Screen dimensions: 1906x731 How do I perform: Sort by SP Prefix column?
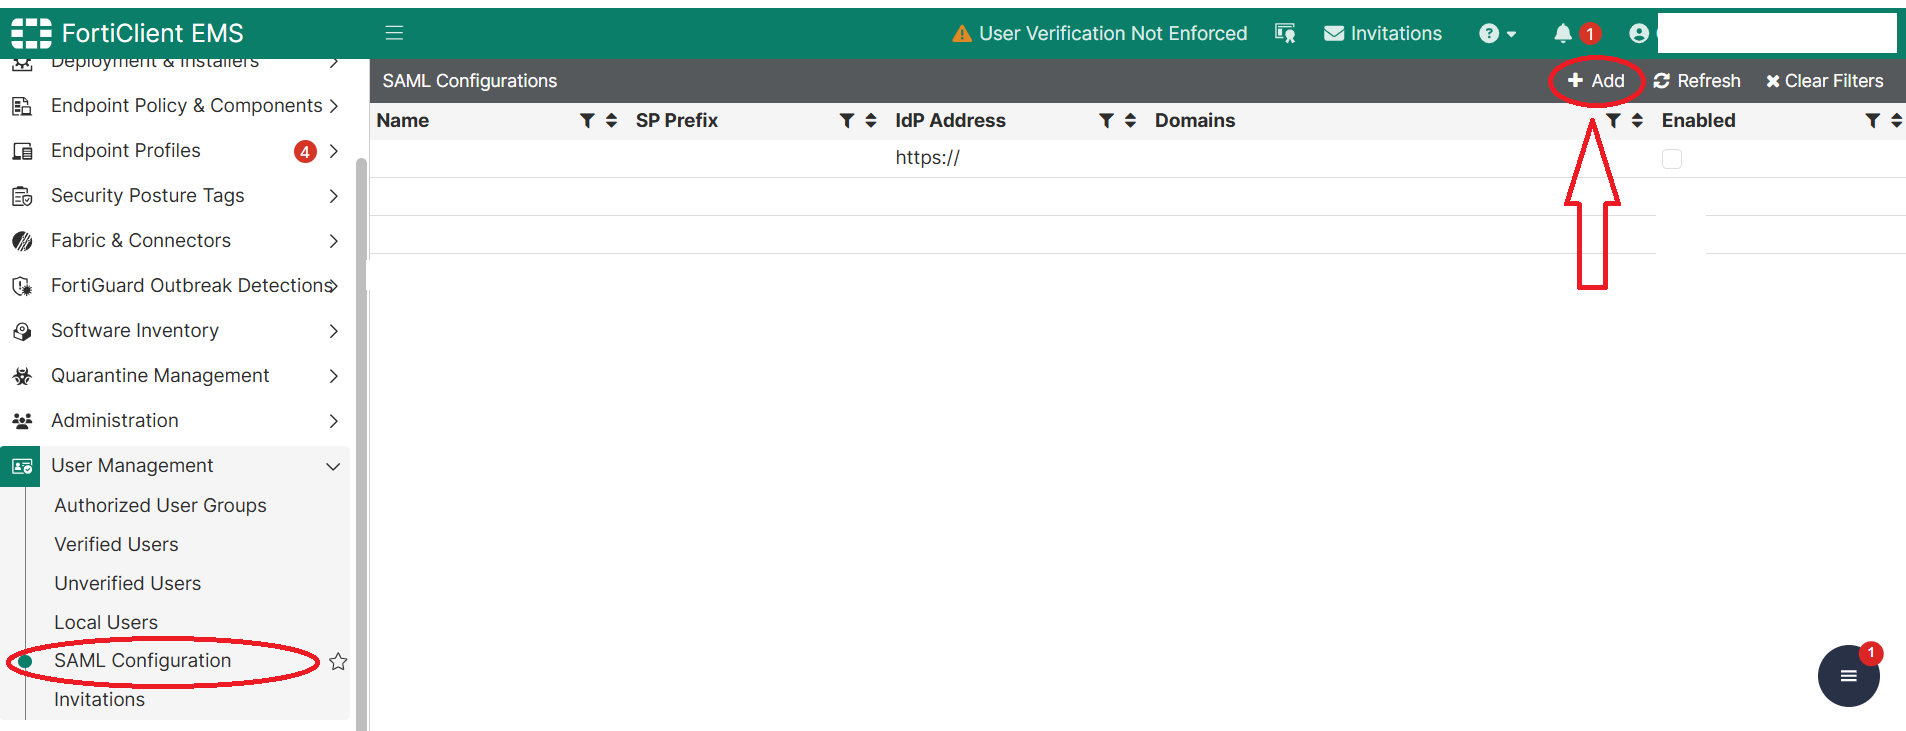(x=871, y=120)
